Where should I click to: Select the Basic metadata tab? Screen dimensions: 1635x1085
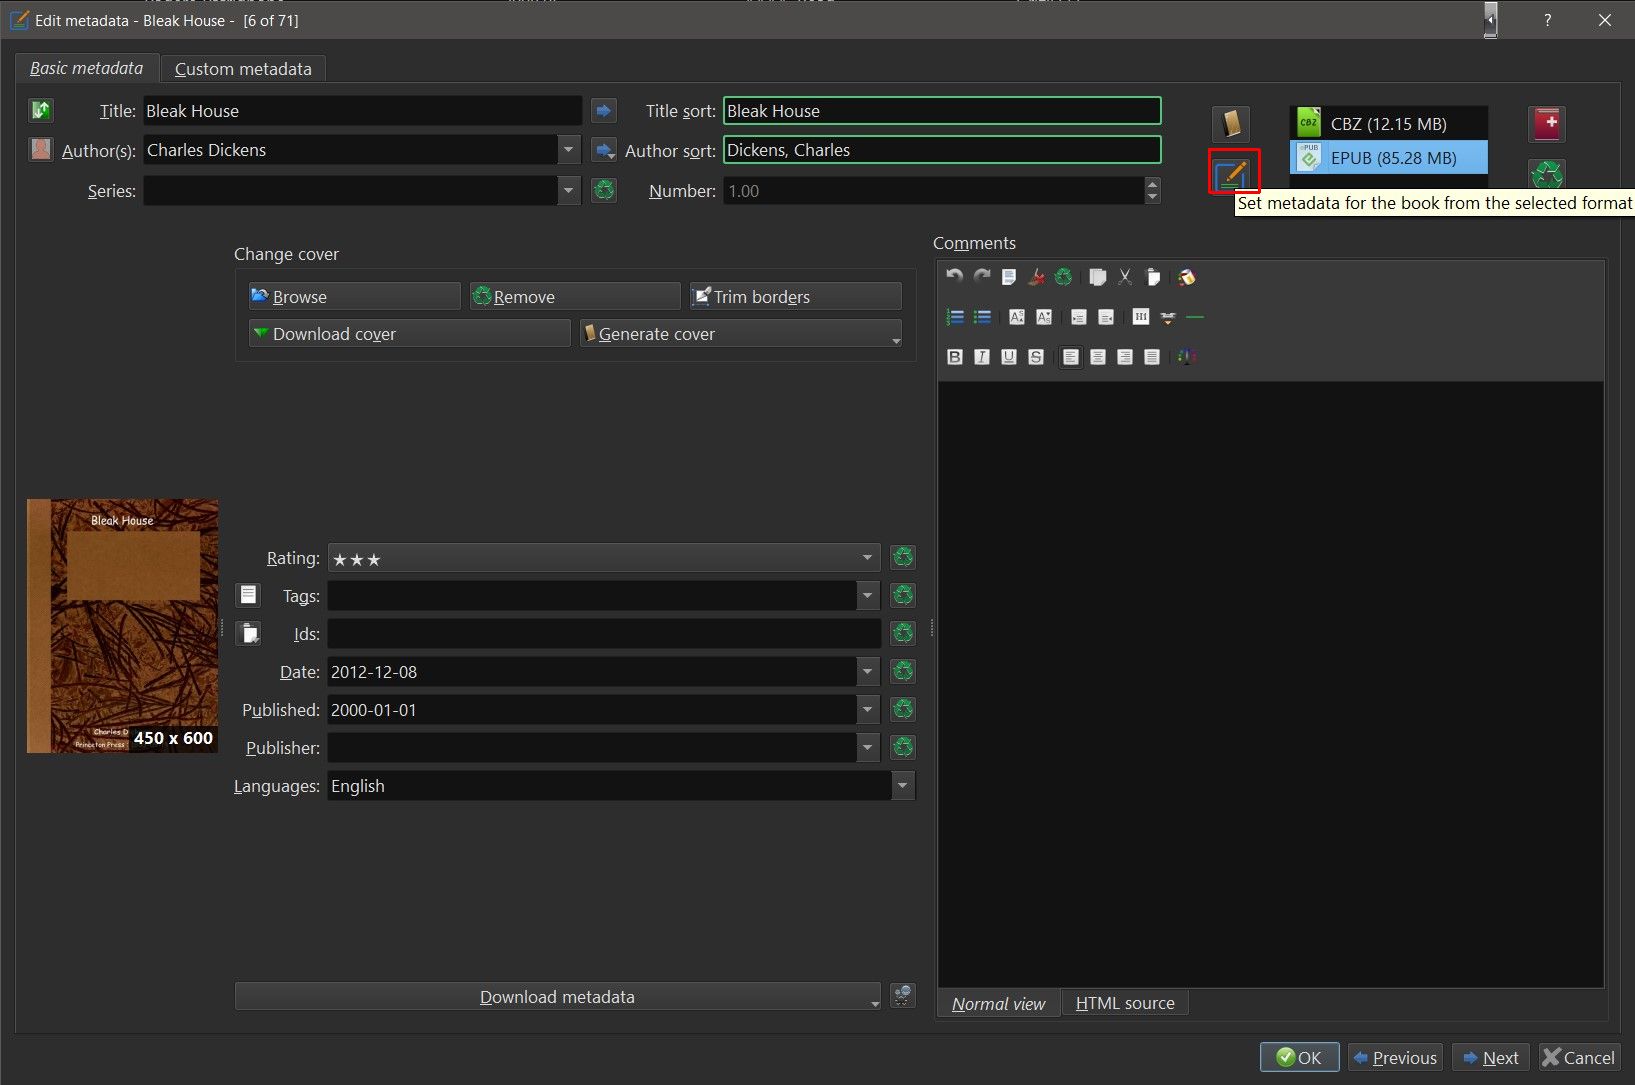[x=87, y=68]
